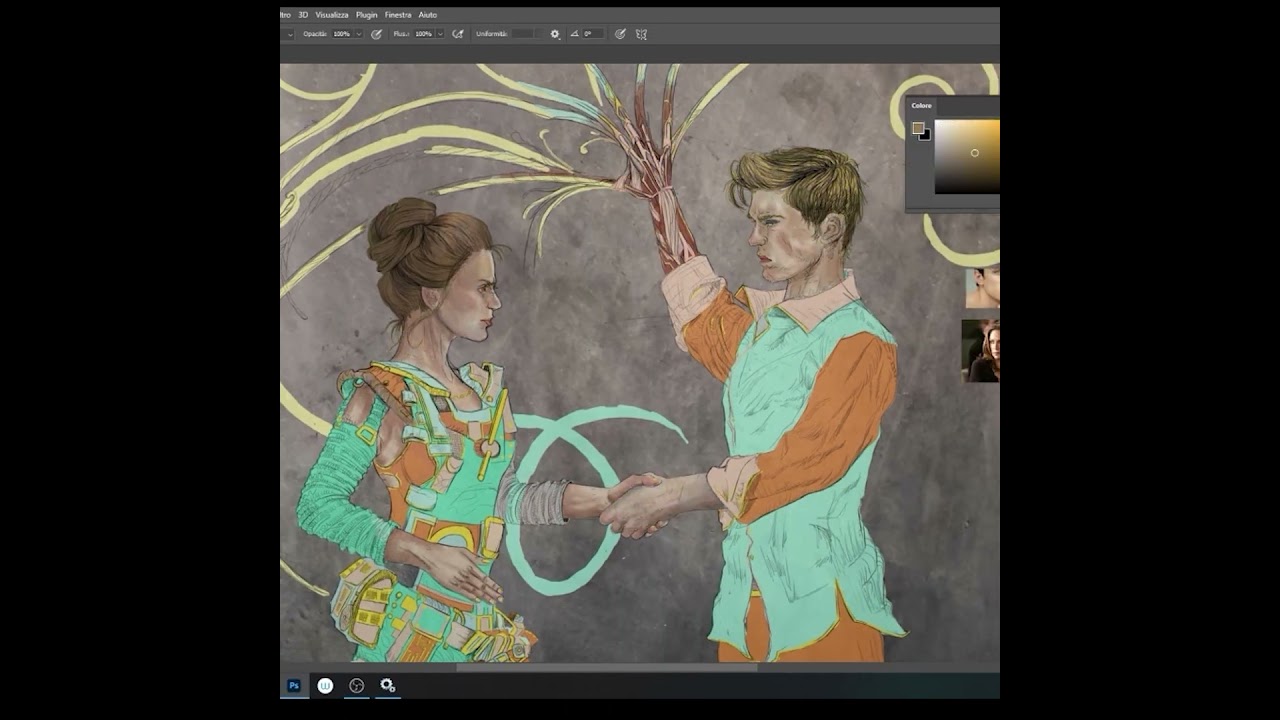Click the Opacità value field
This screenshot has width=1280, height=720.
[x=342, y=34]
